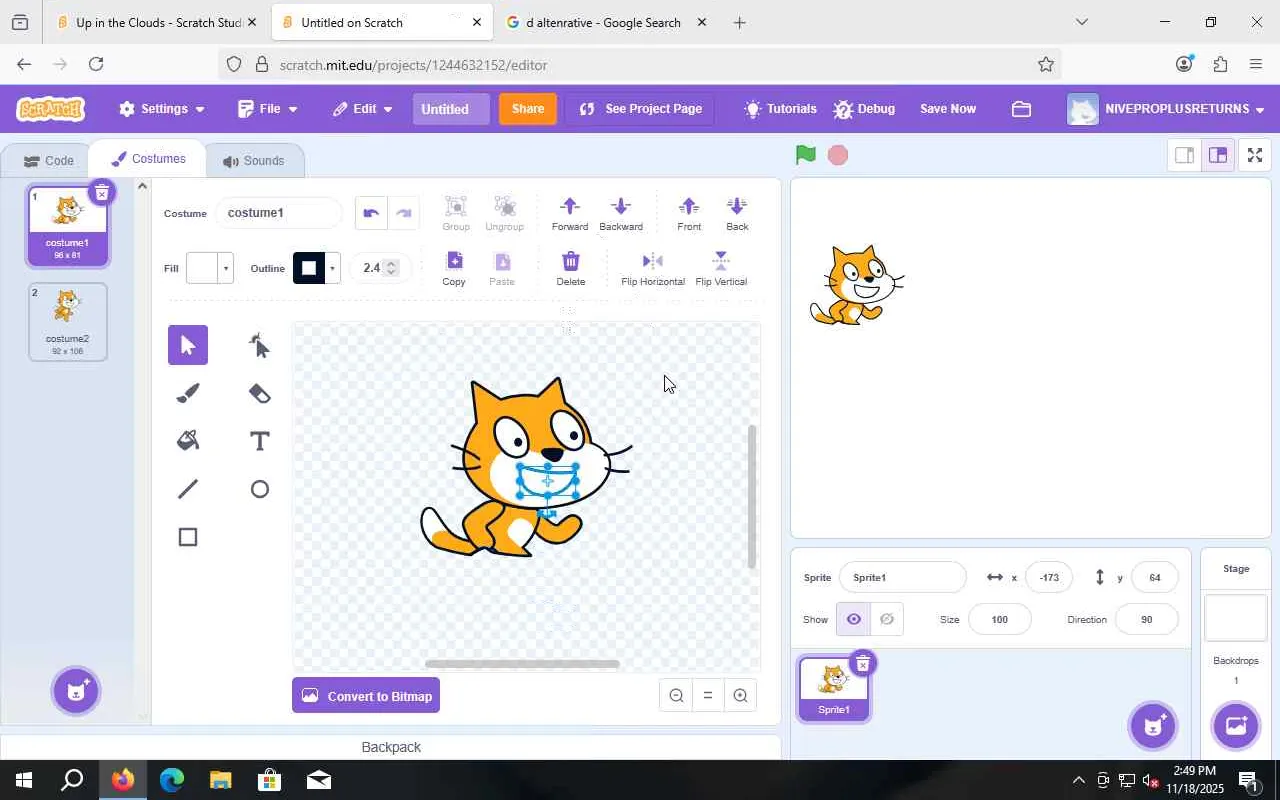Zoom out of the costume canvas
Screen dimensions: 1280x800
pyautogui.click(x=676, y=696)
